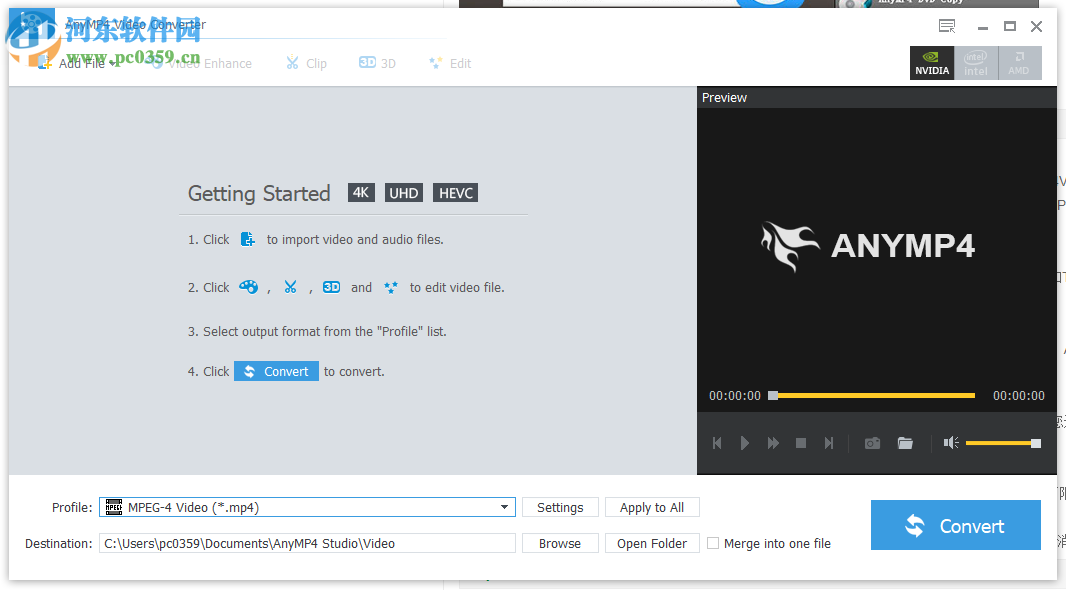Expand the Profile dropdown arrow

(x=504, y=507)
